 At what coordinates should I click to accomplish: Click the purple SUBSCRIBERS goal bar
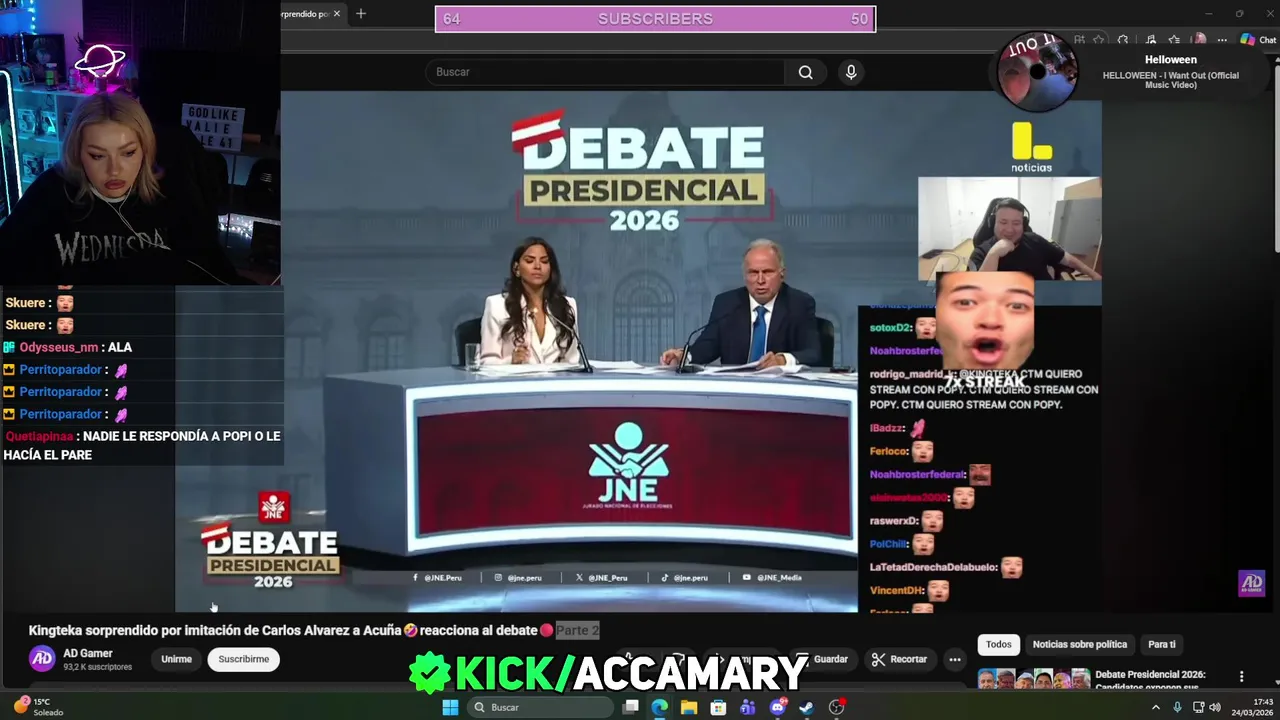655,19
